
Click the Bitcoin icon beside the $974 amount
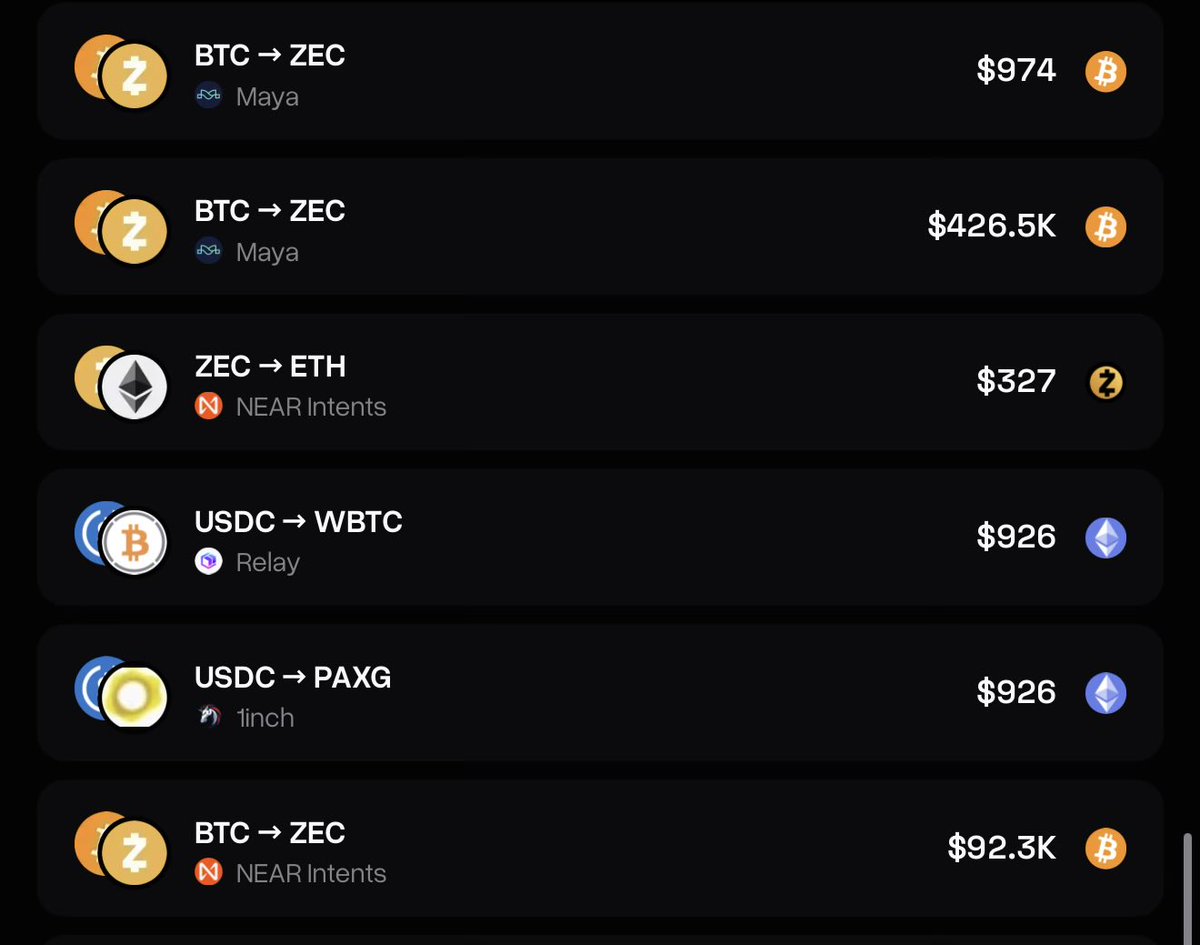click(x=1105, y=71)
